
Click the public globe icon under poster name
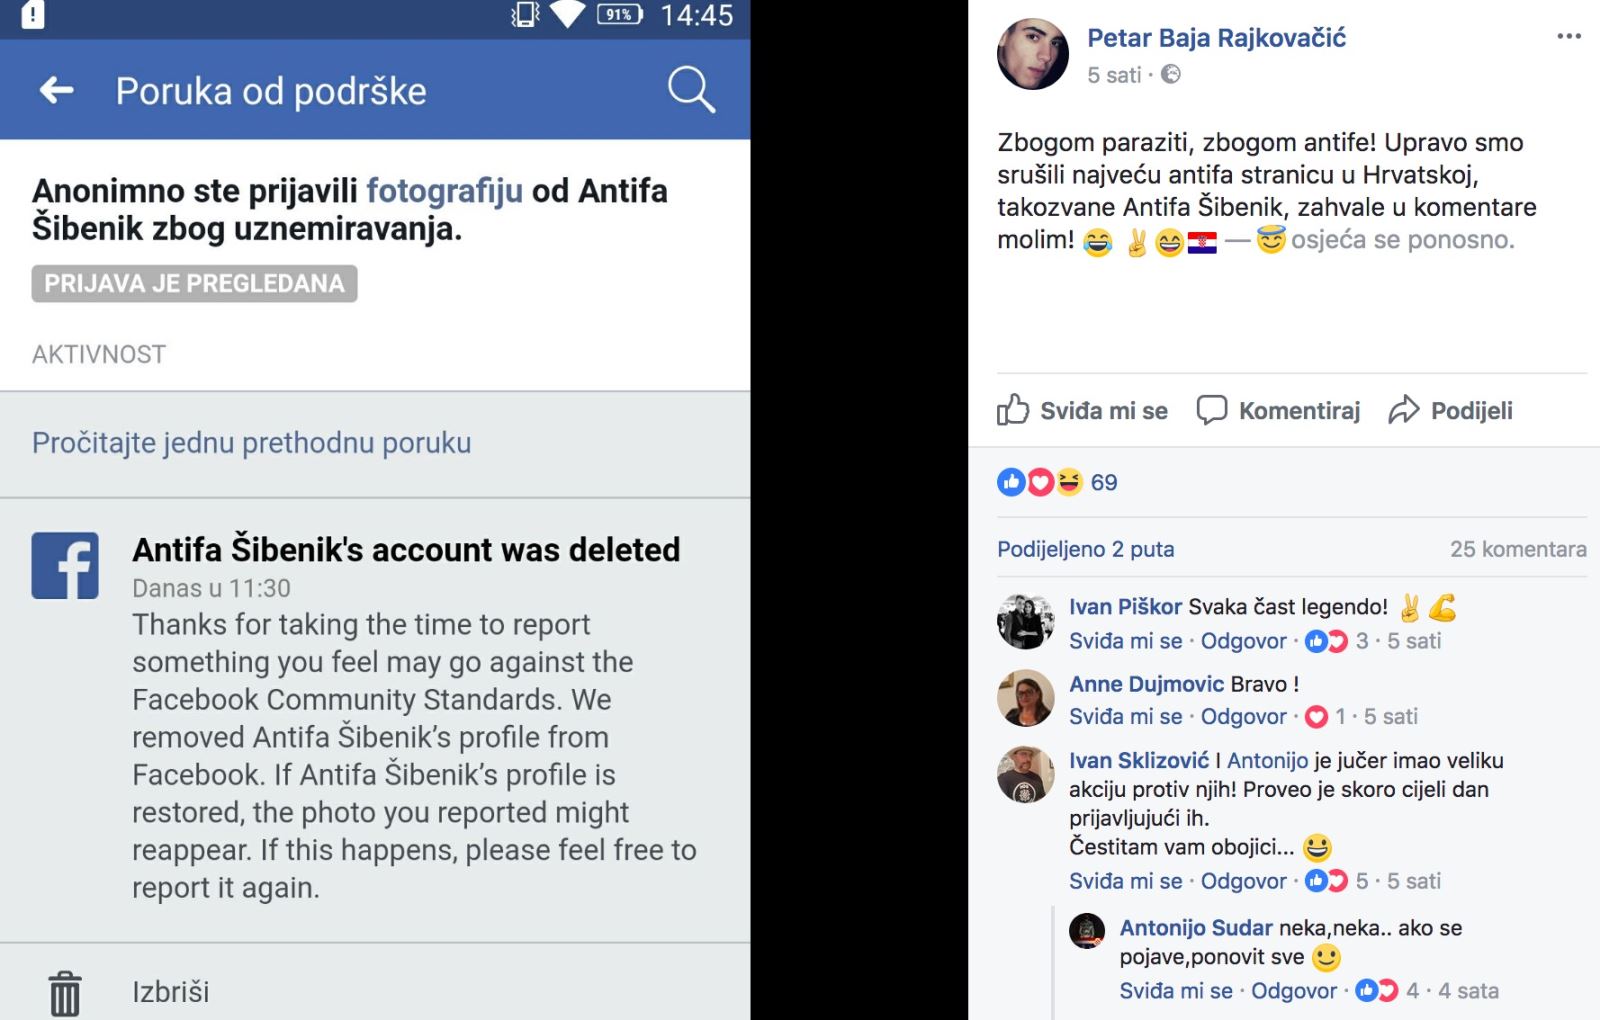1171,74
